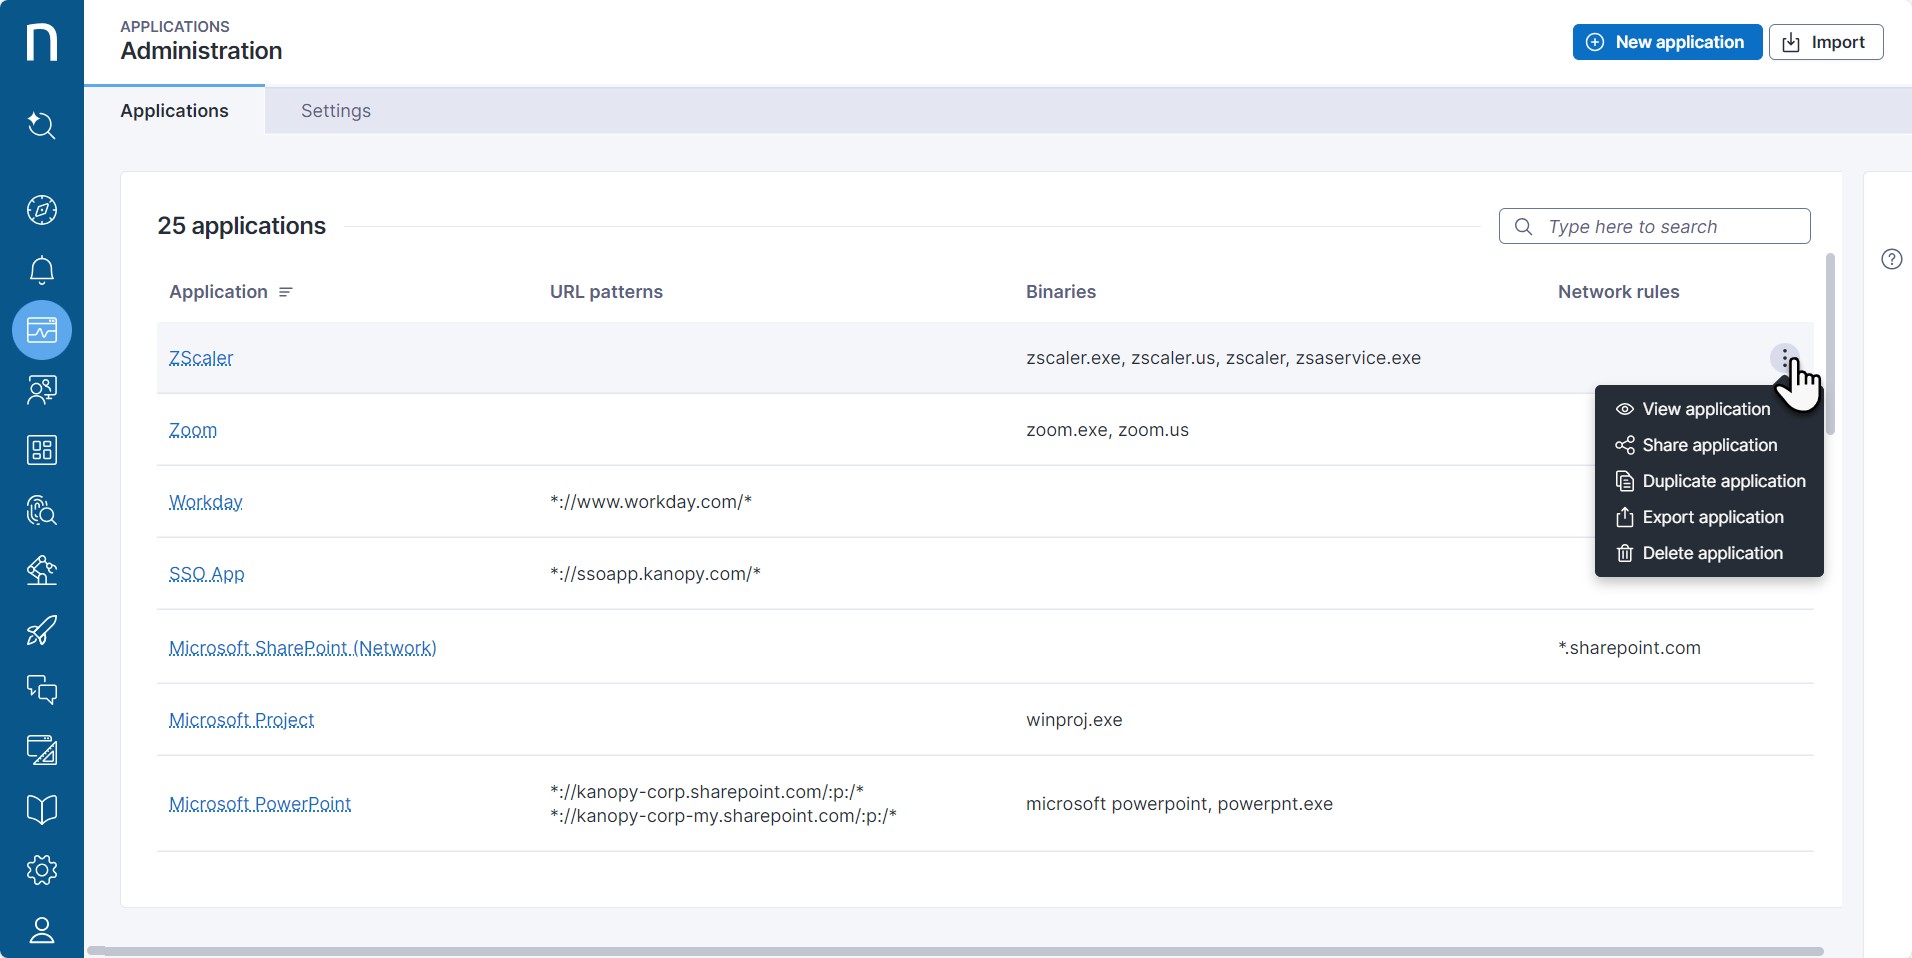
Task: Open the dashboards grid icon in the sidebar
Action: click(42, 450)
